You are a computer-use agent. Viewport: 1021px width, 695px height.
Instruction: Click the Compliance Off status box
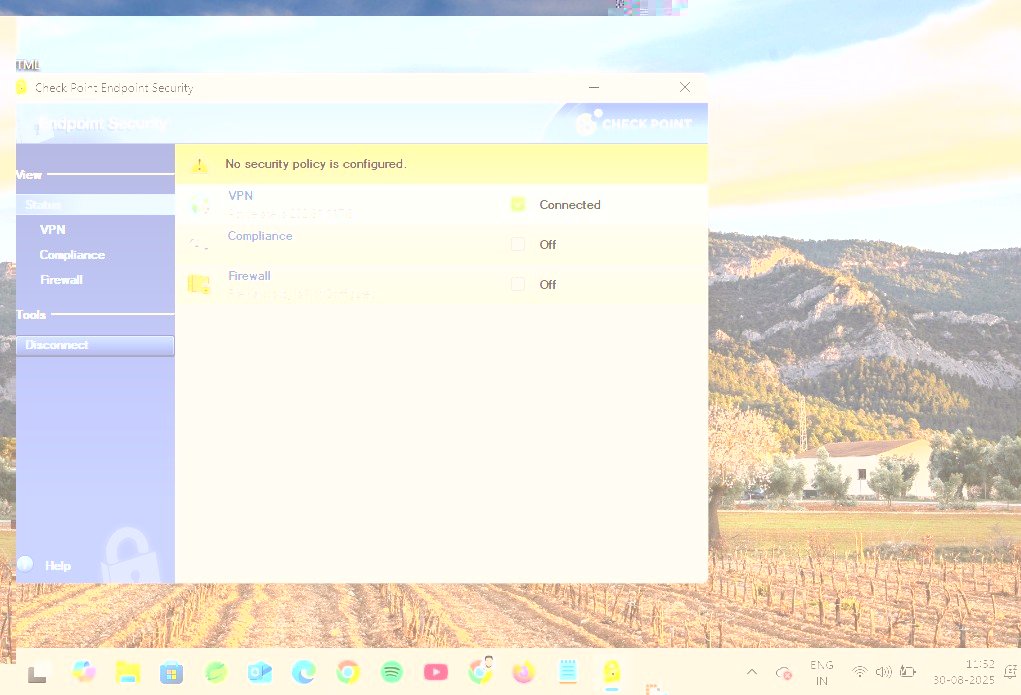click(518, 244)
